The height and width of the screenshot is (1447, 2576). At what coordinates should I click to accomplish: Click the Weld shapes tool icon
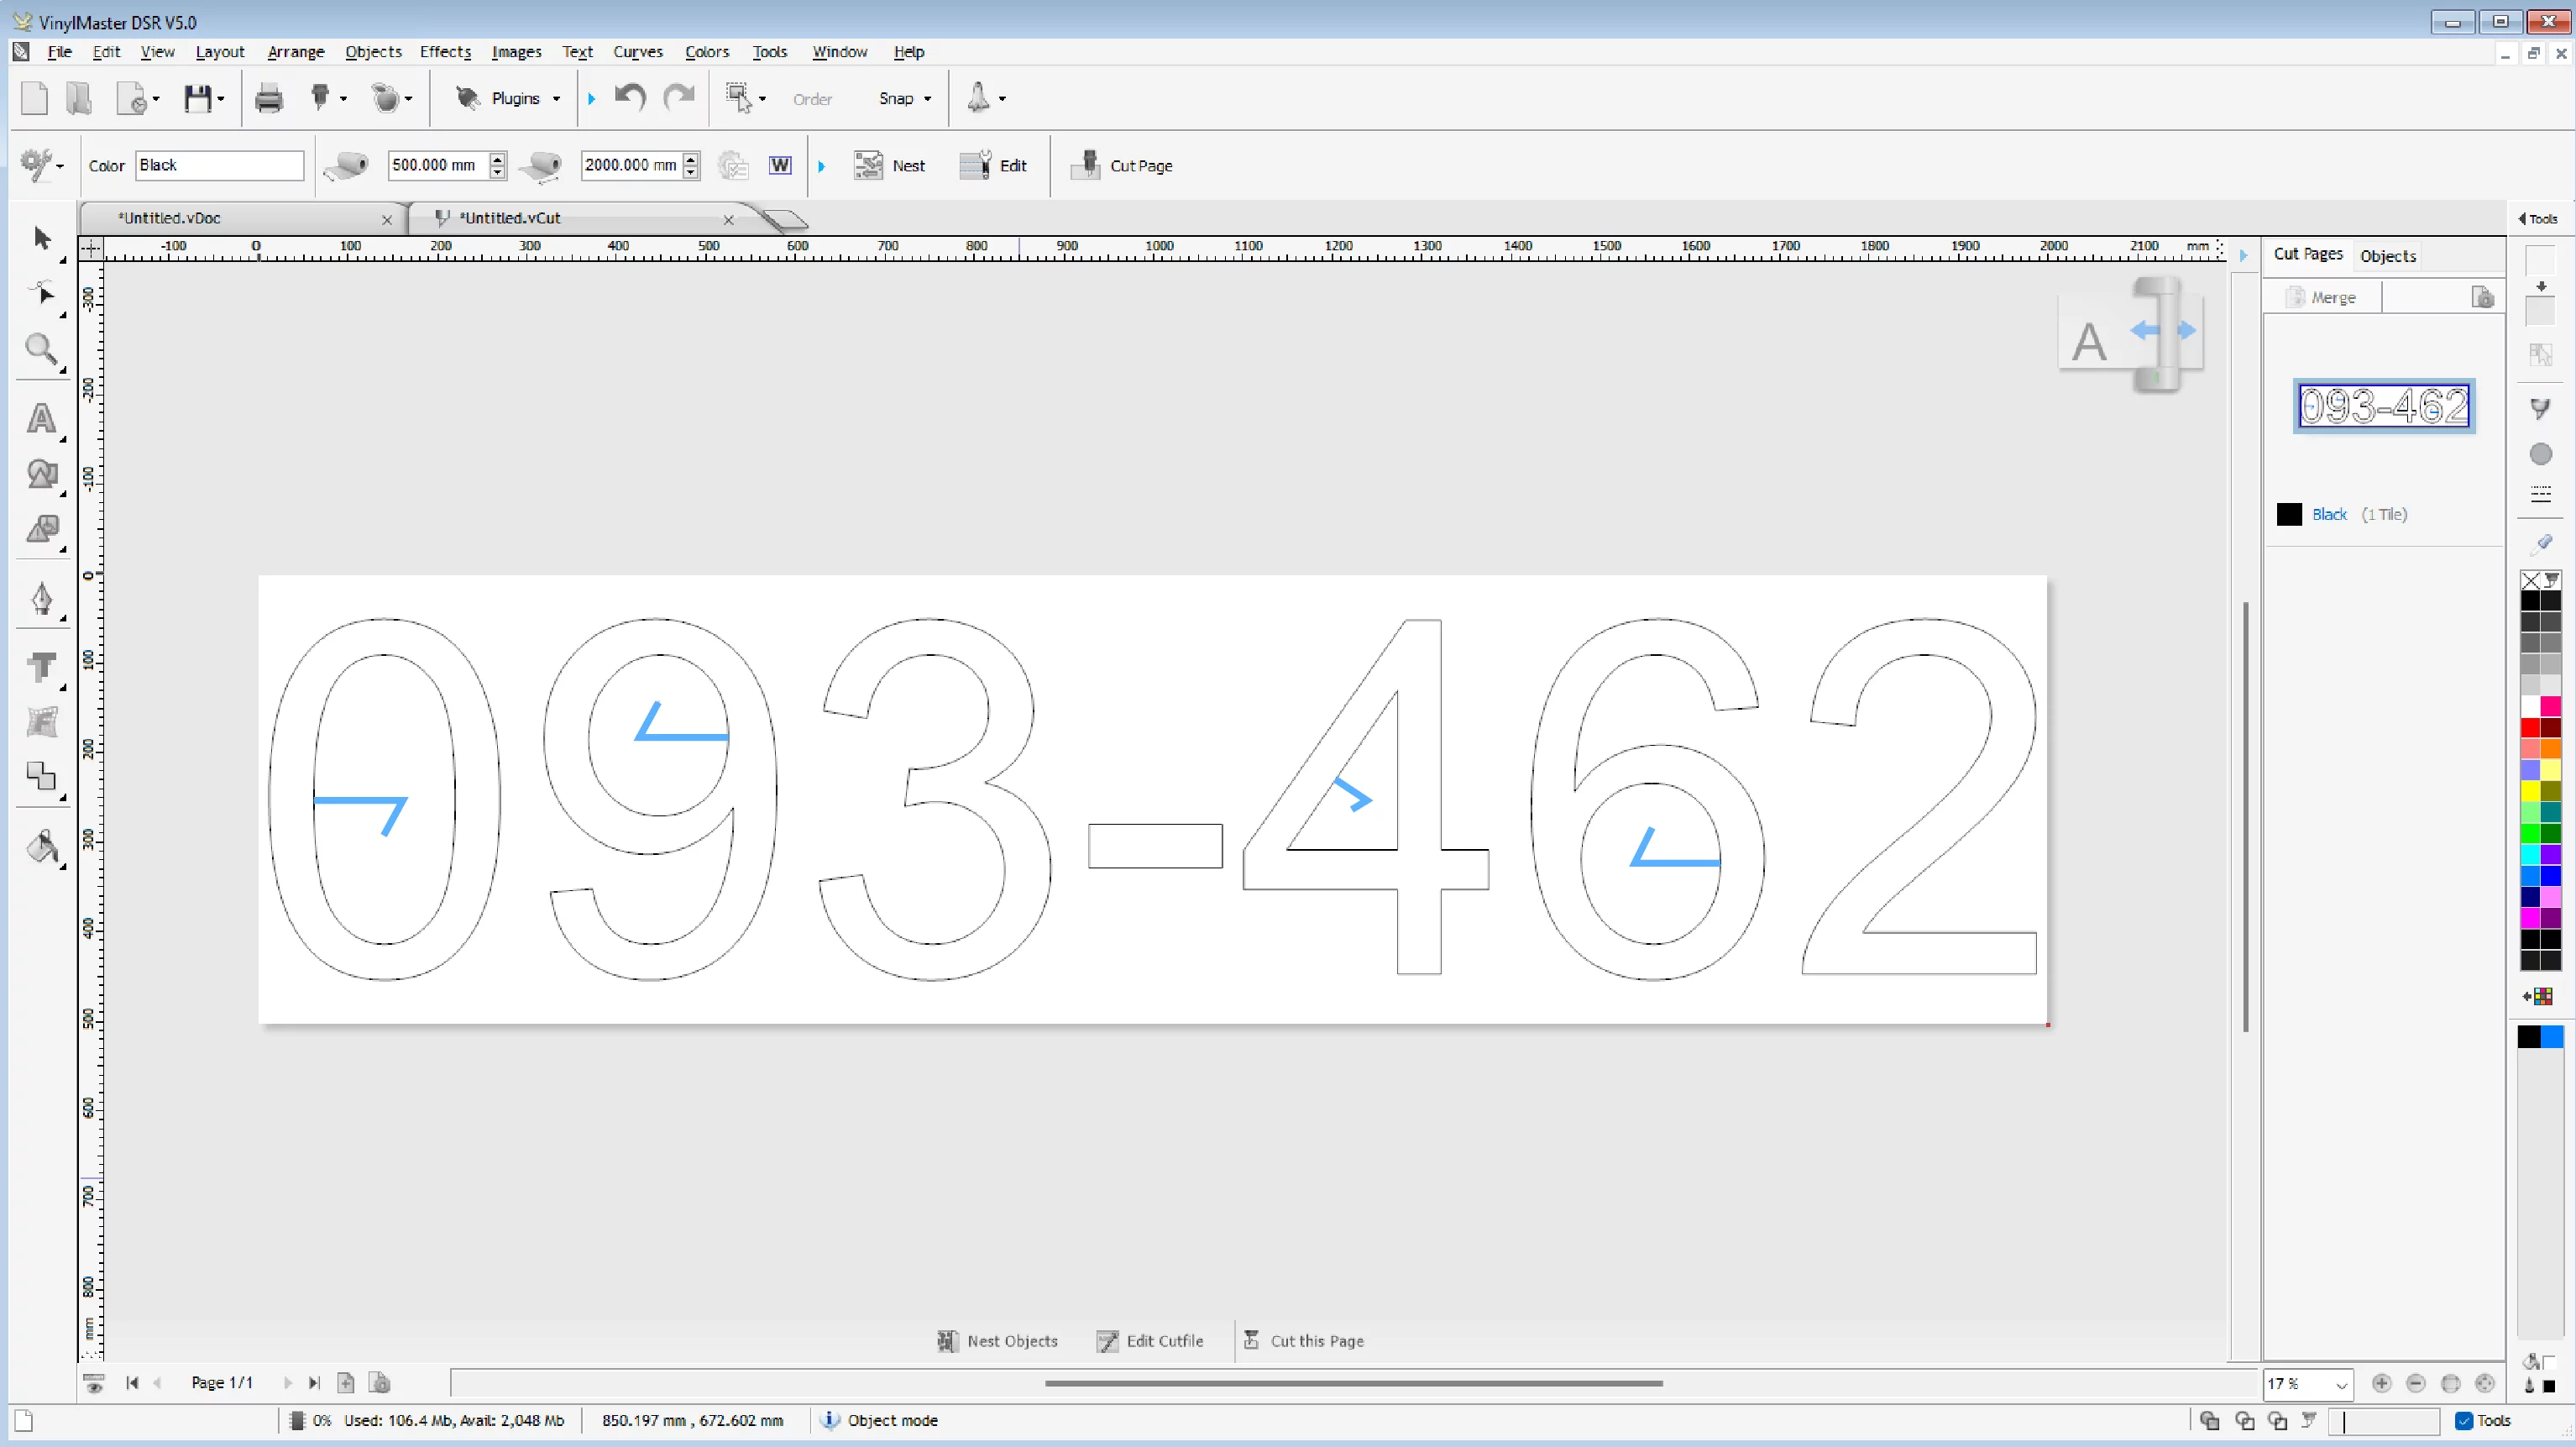click(x=42, y=777)
